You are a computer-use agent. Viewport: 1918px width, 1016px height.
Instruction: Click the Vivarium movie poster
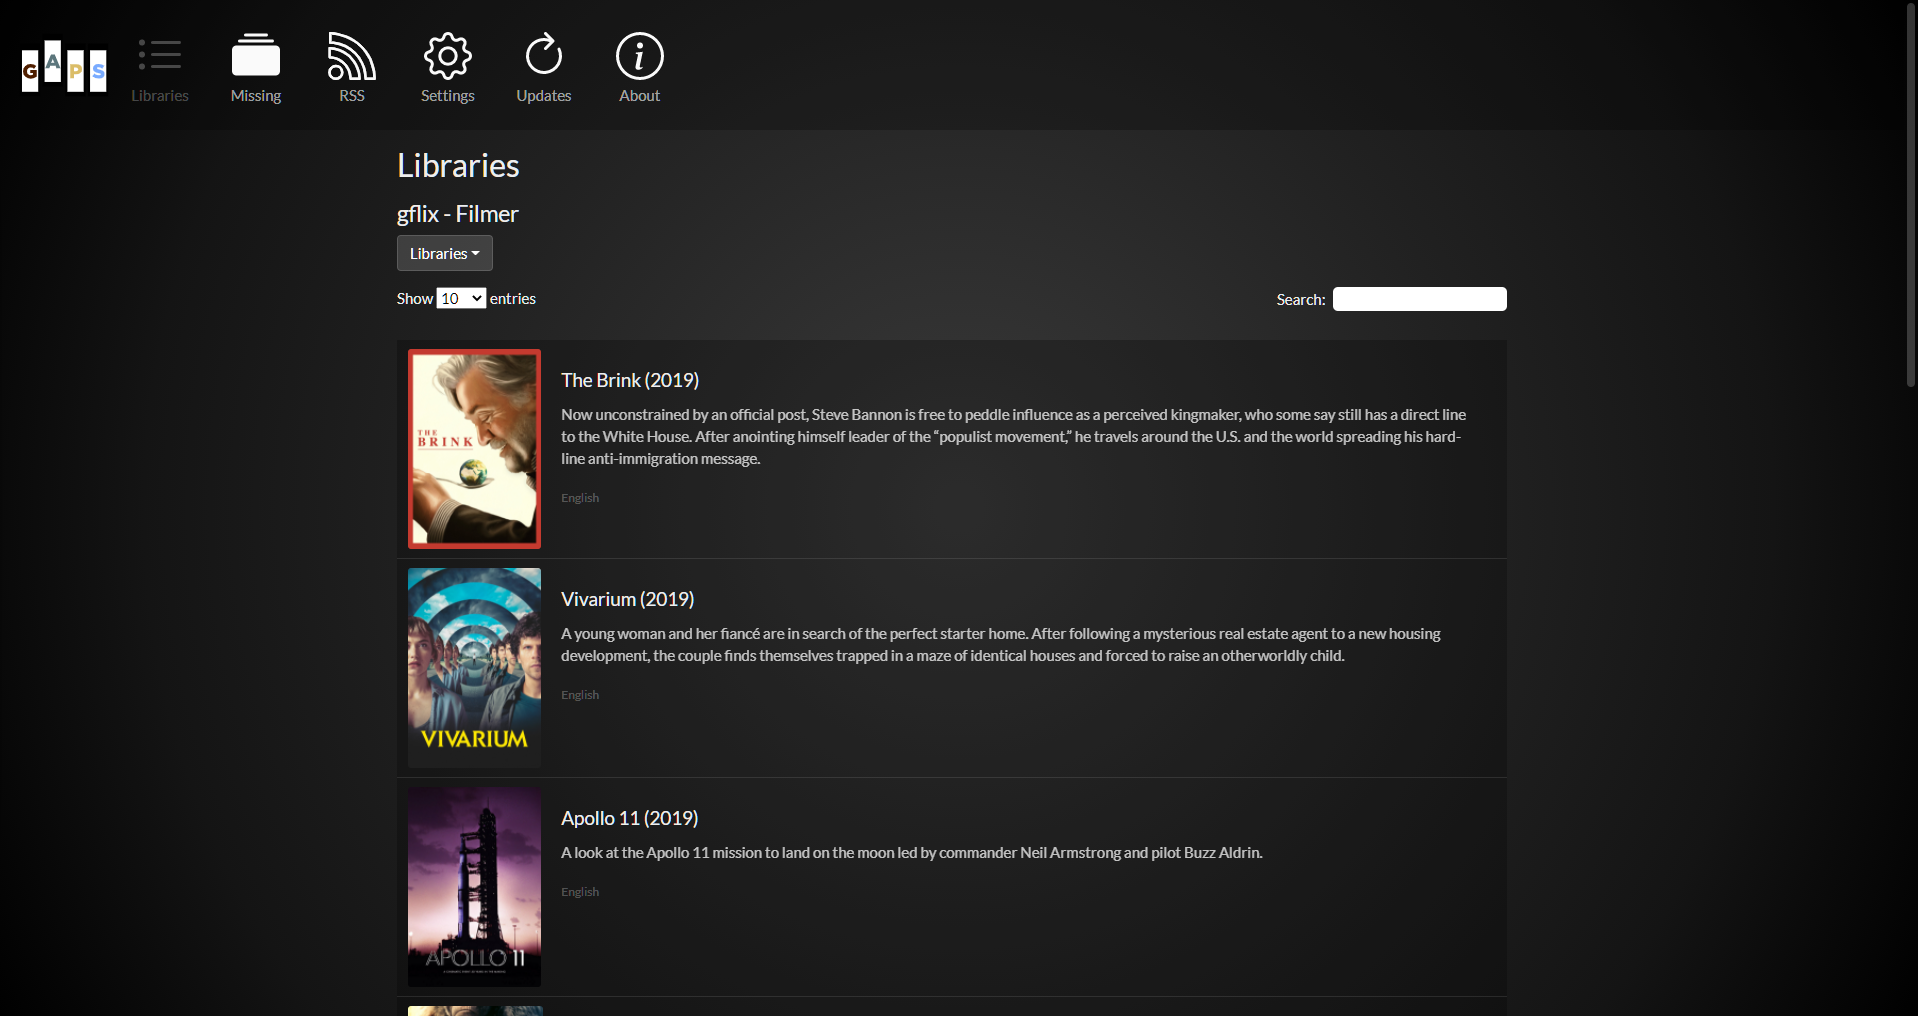[x=474, y=668]
